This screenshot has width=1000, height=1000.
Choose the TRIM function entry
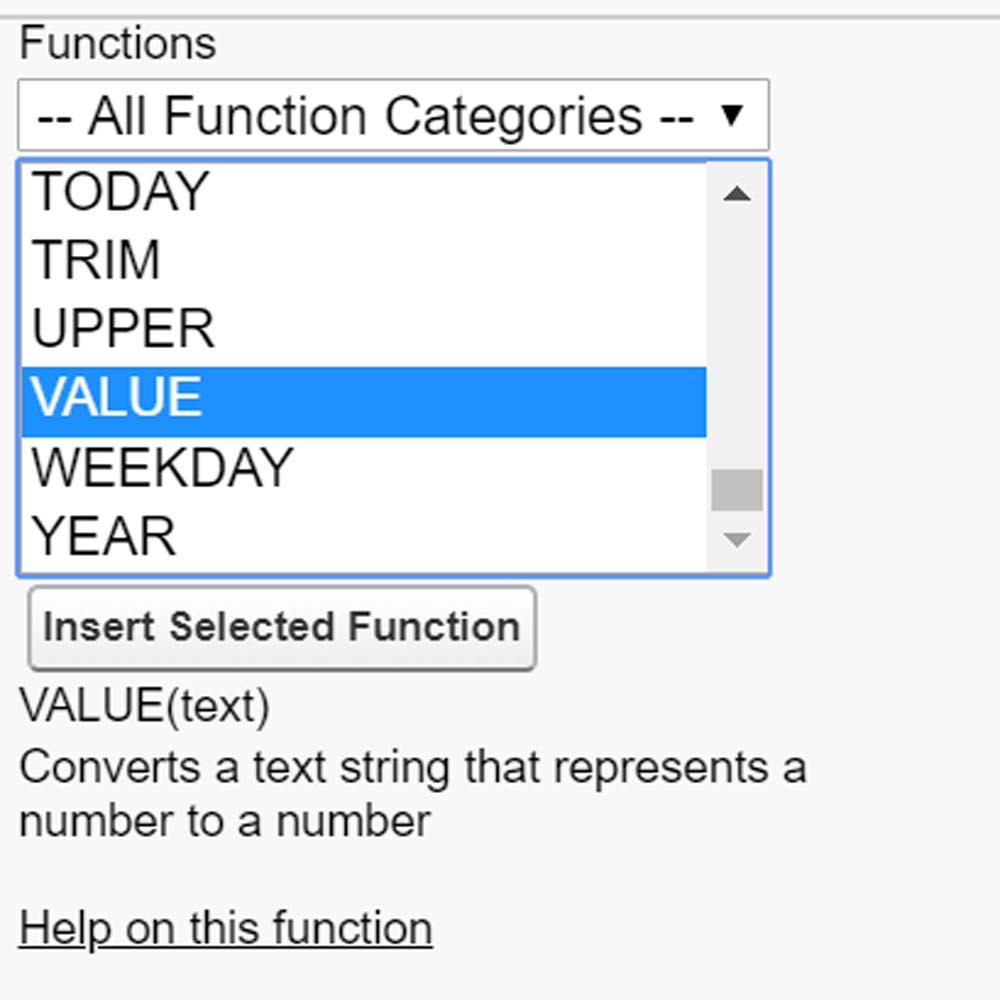point(97,261)
